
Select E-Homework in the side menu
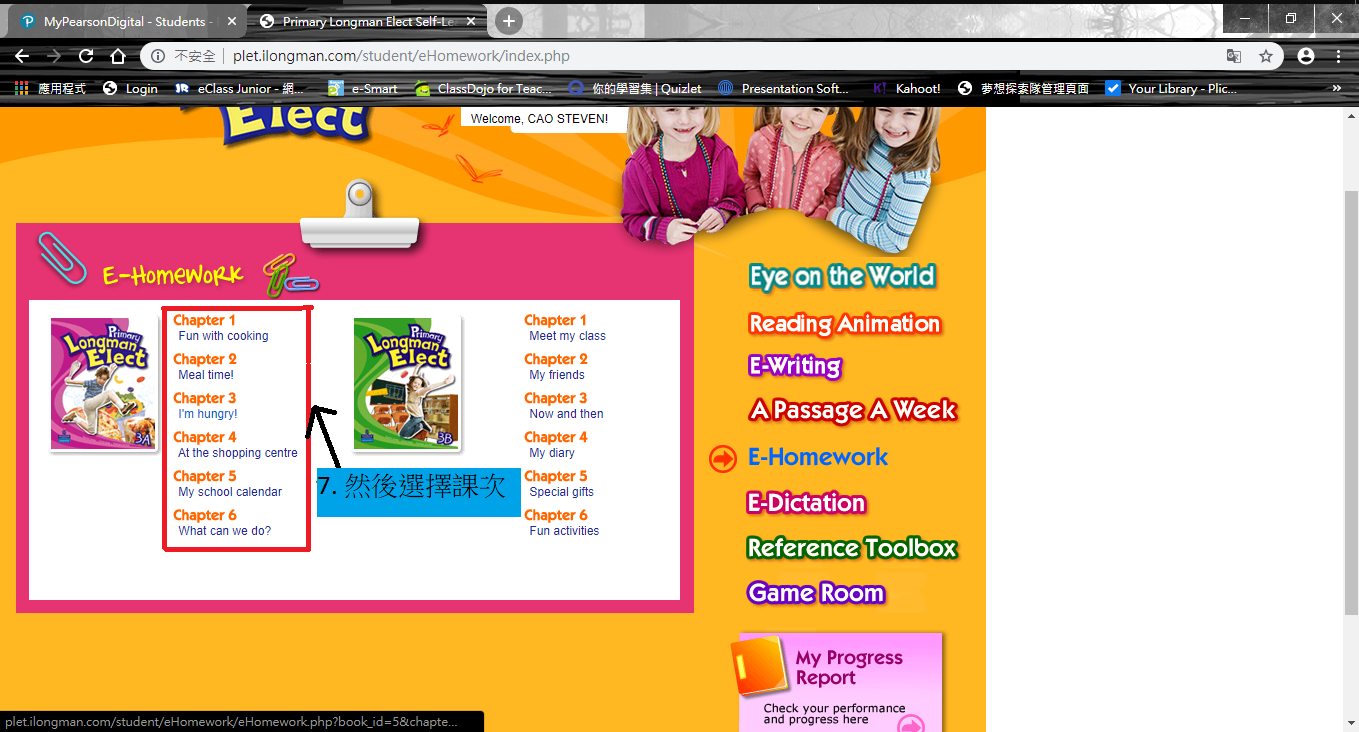tap(818, 457)
